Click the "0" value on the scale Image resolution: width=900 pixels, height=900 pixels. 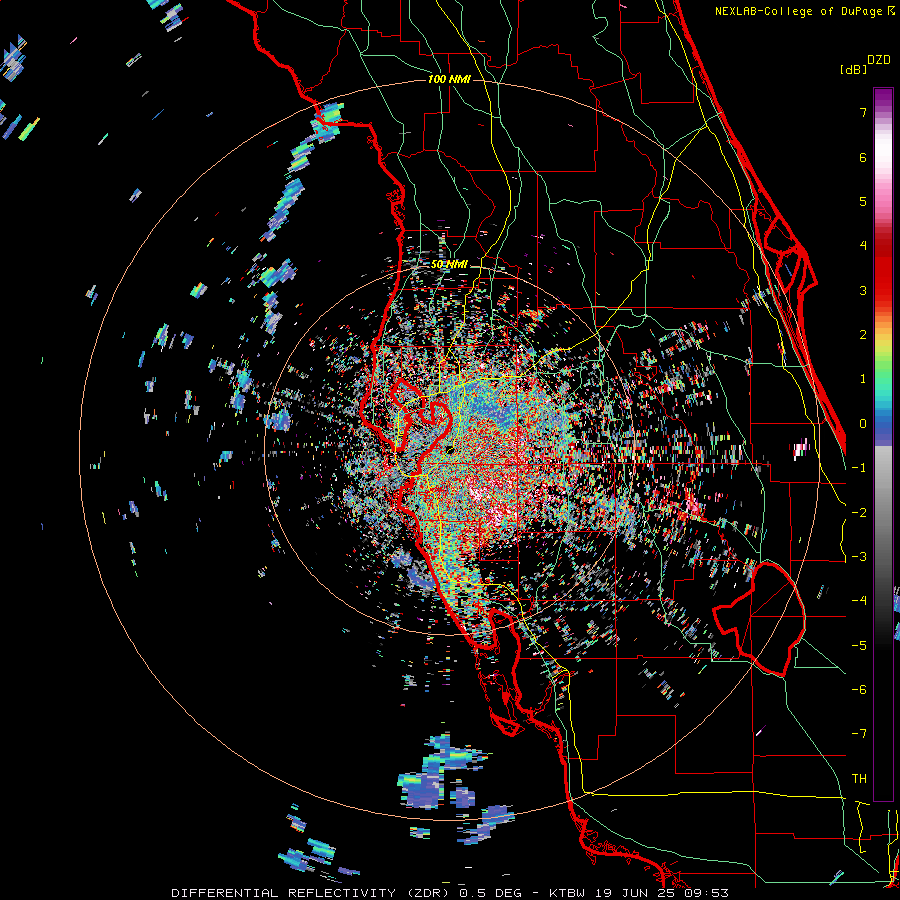(863, 424)
